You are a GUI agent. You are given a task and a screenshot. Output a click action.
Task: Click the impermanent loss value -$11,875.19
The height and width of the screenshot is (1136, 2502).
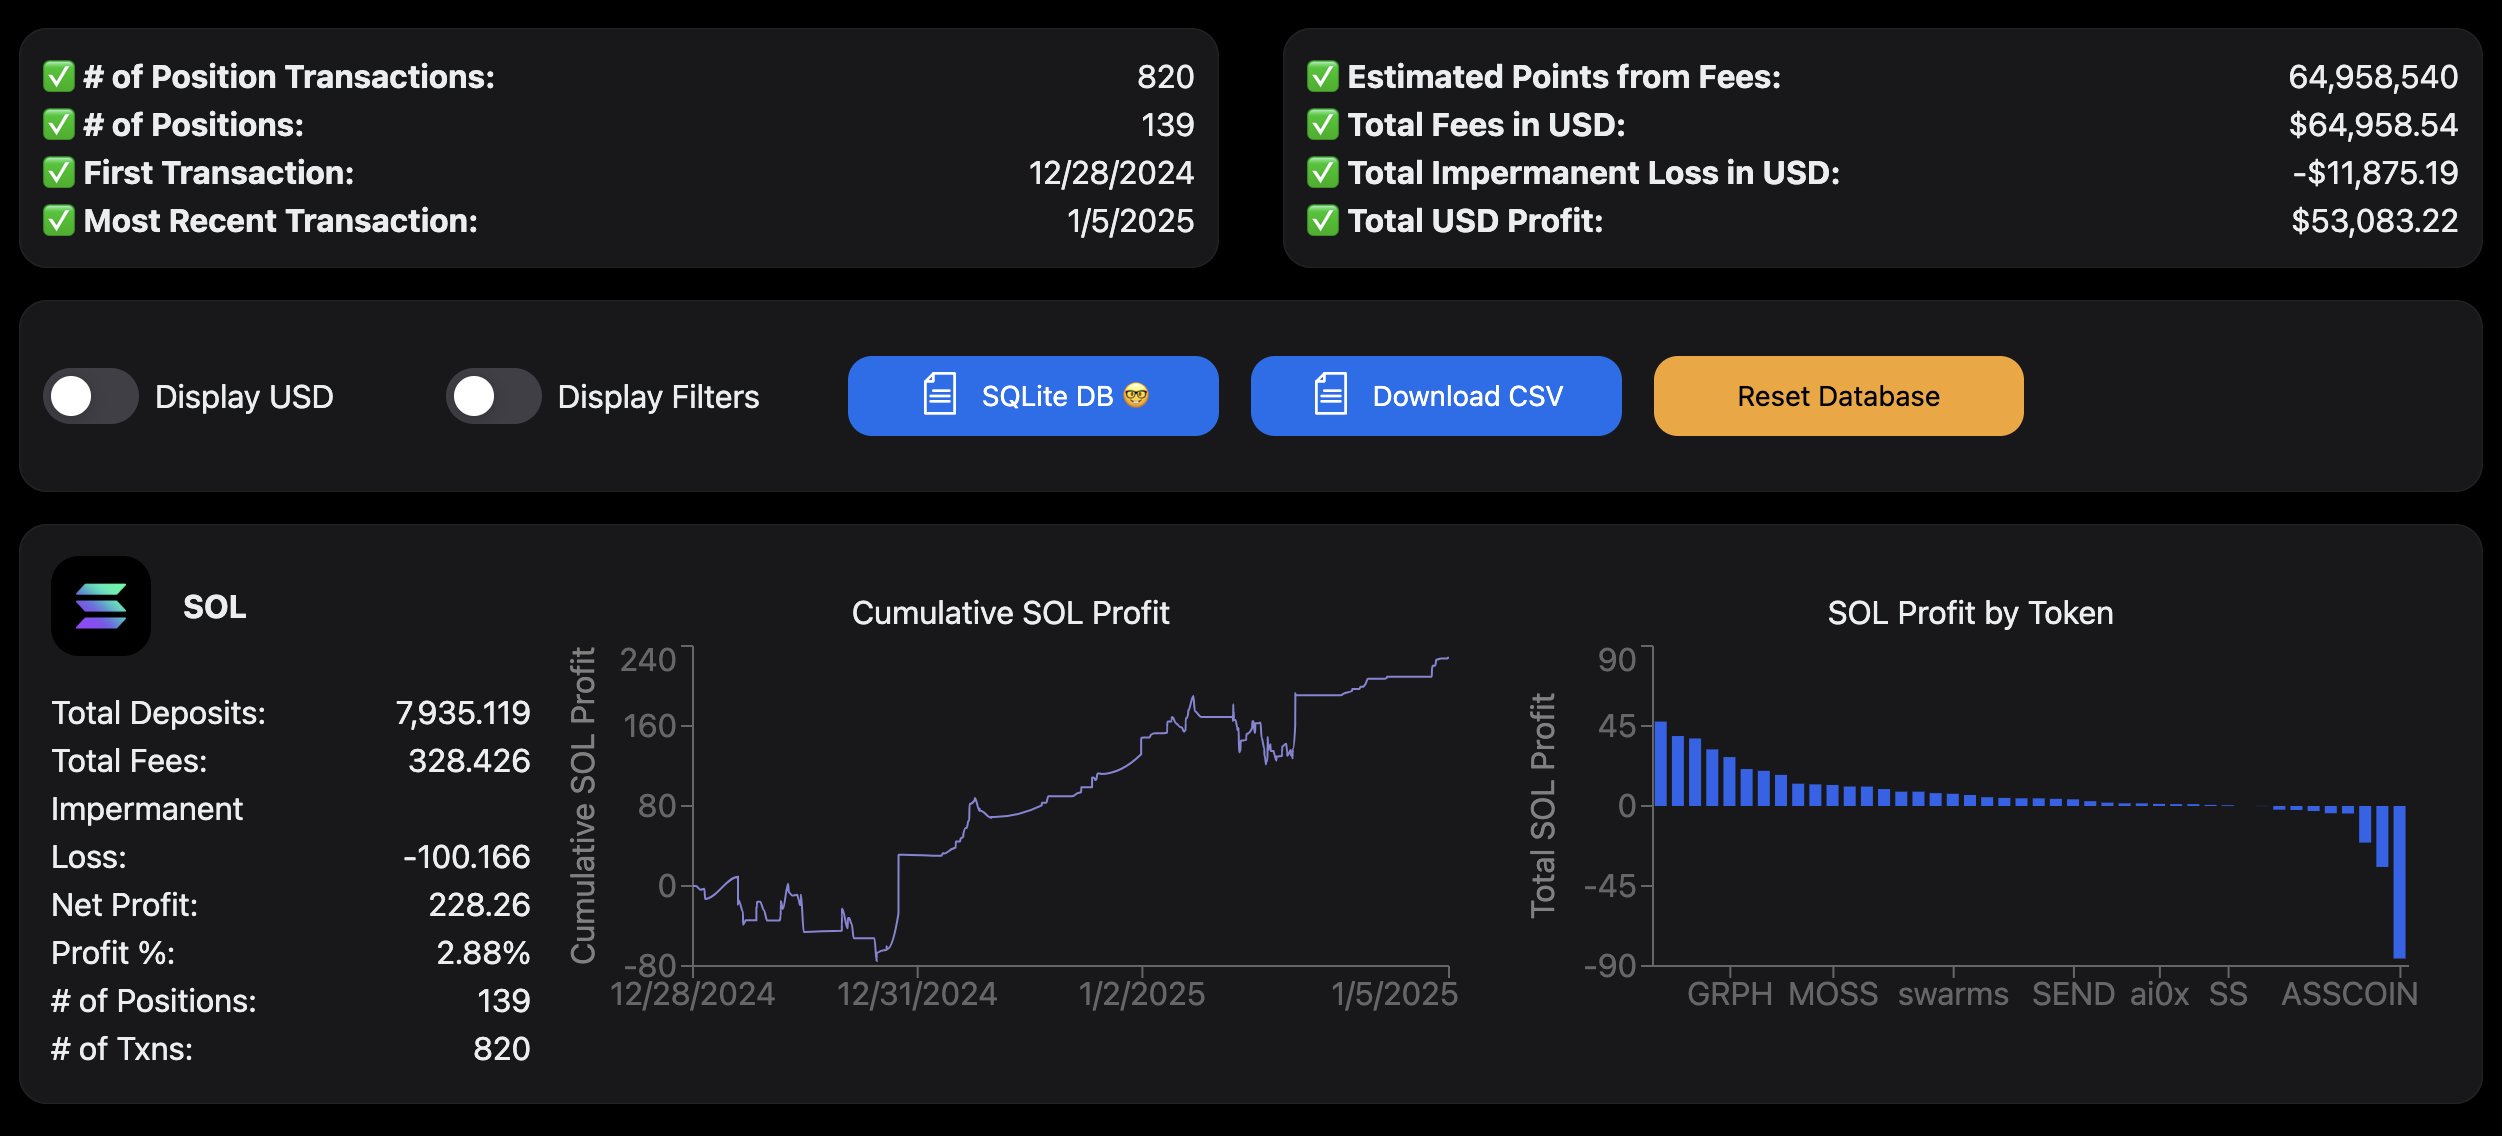[x=2375, y=173]
